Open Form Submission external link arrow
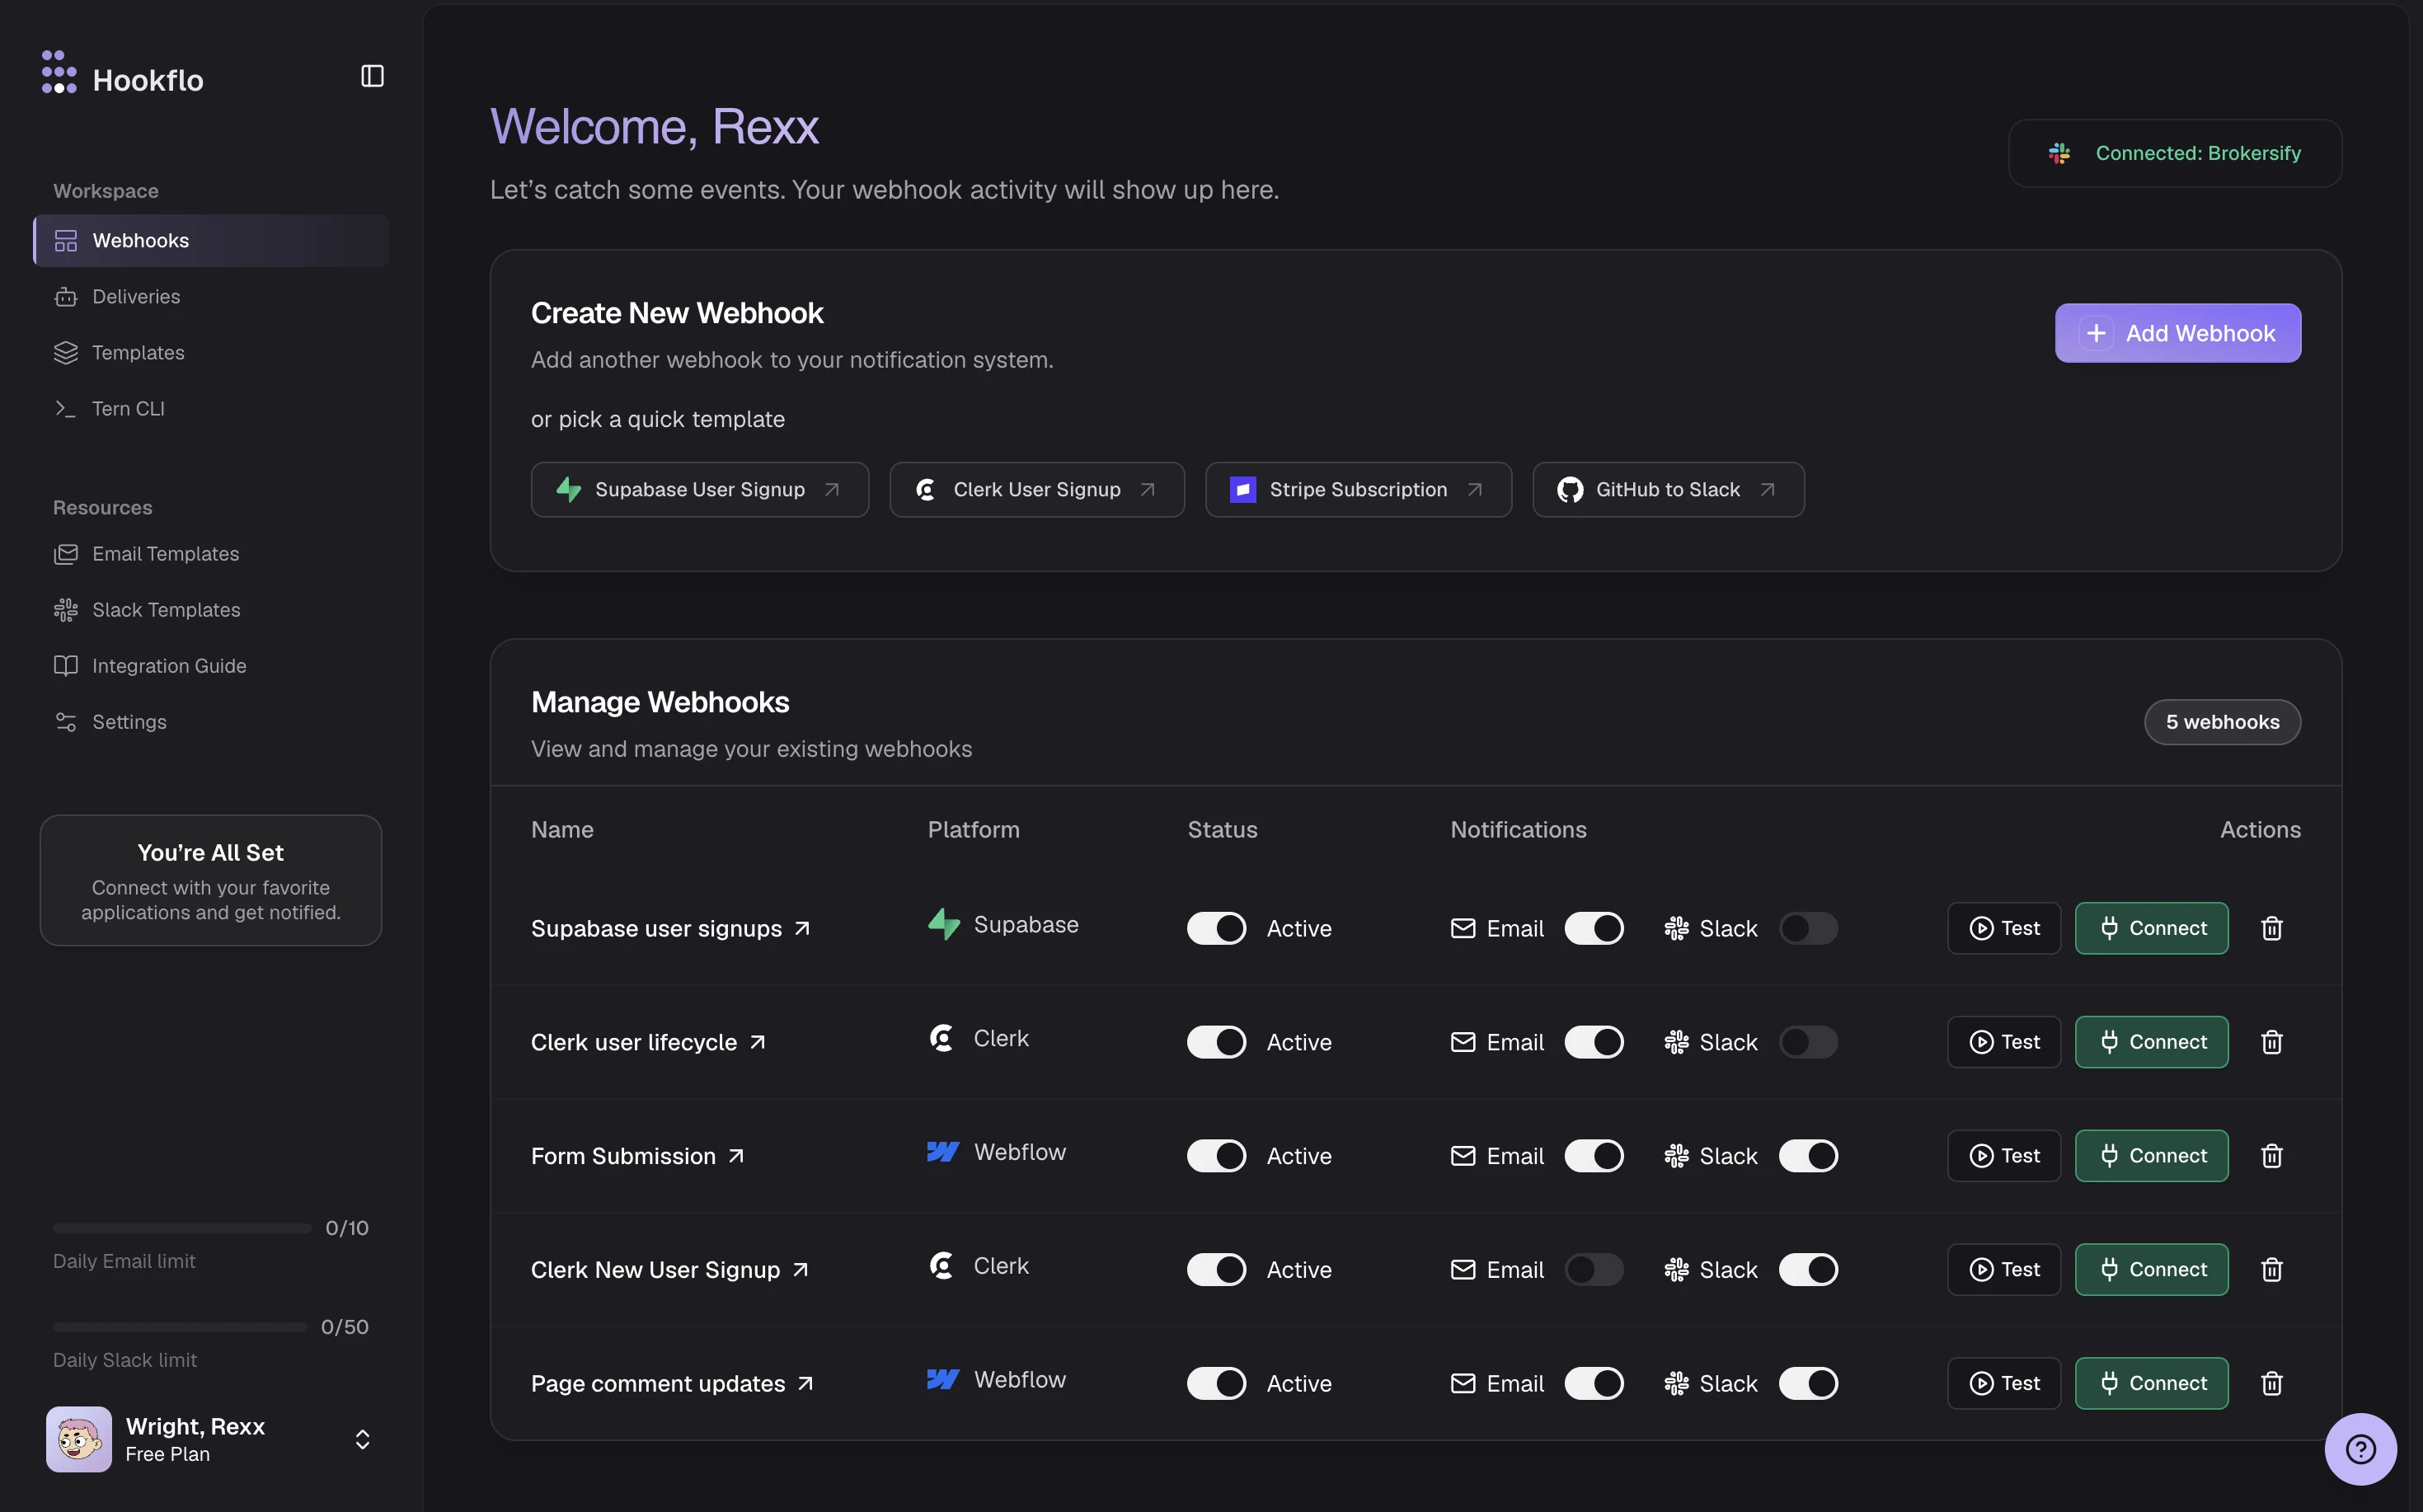 pyautogui.click(x=736, y=1156)
